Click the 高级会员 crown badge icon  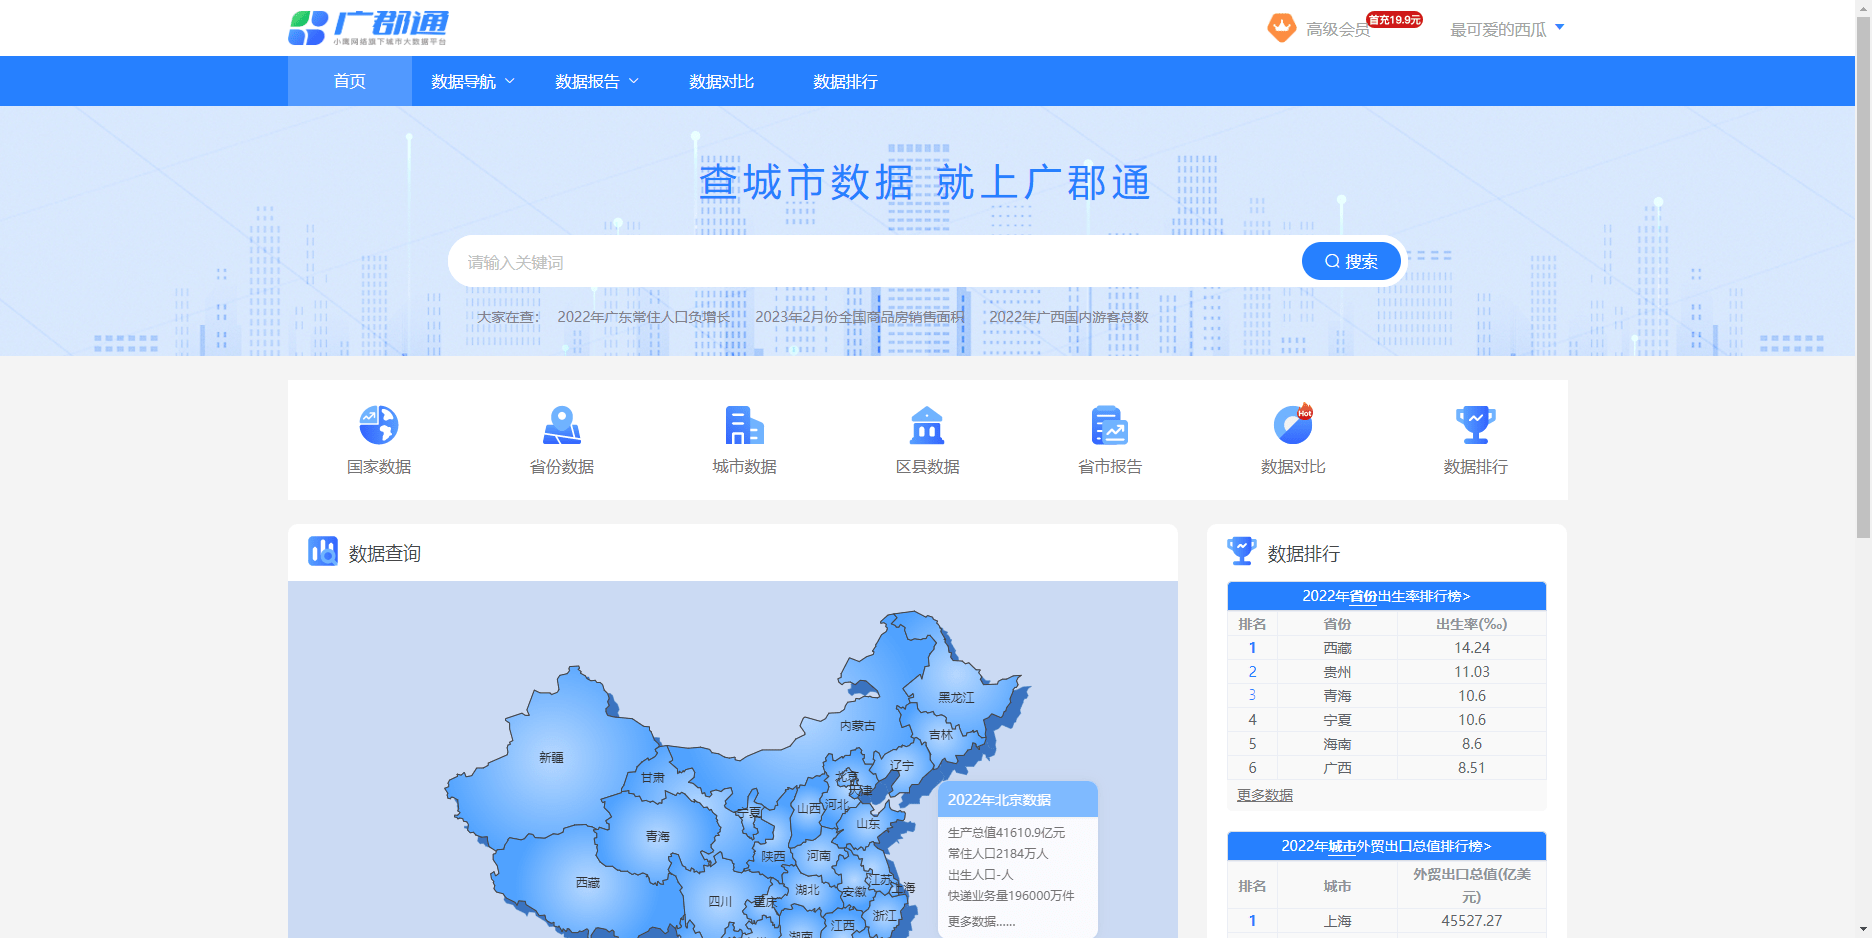click(1281, 28)
